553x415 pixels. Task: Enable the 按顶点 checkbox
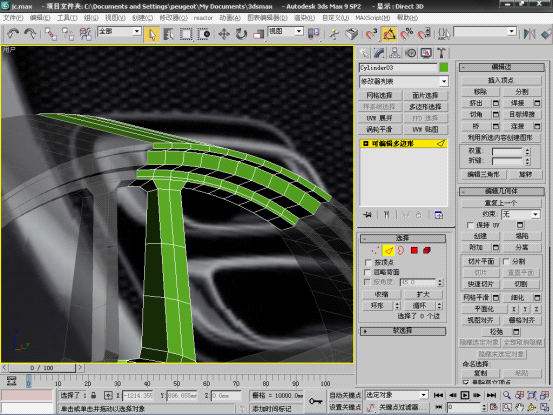tap(368, 262)
